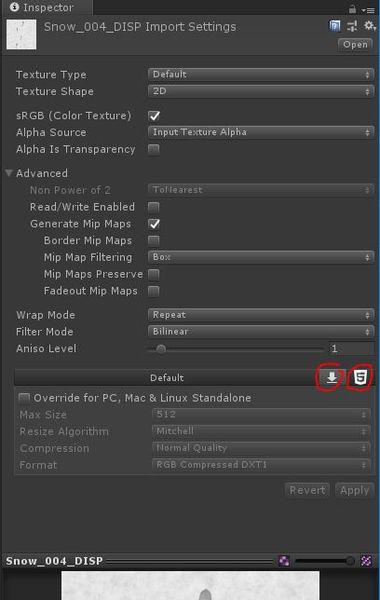380x600 pixels.
Task: Click the Inspector tab info icon
Action: tap(14, 7)
